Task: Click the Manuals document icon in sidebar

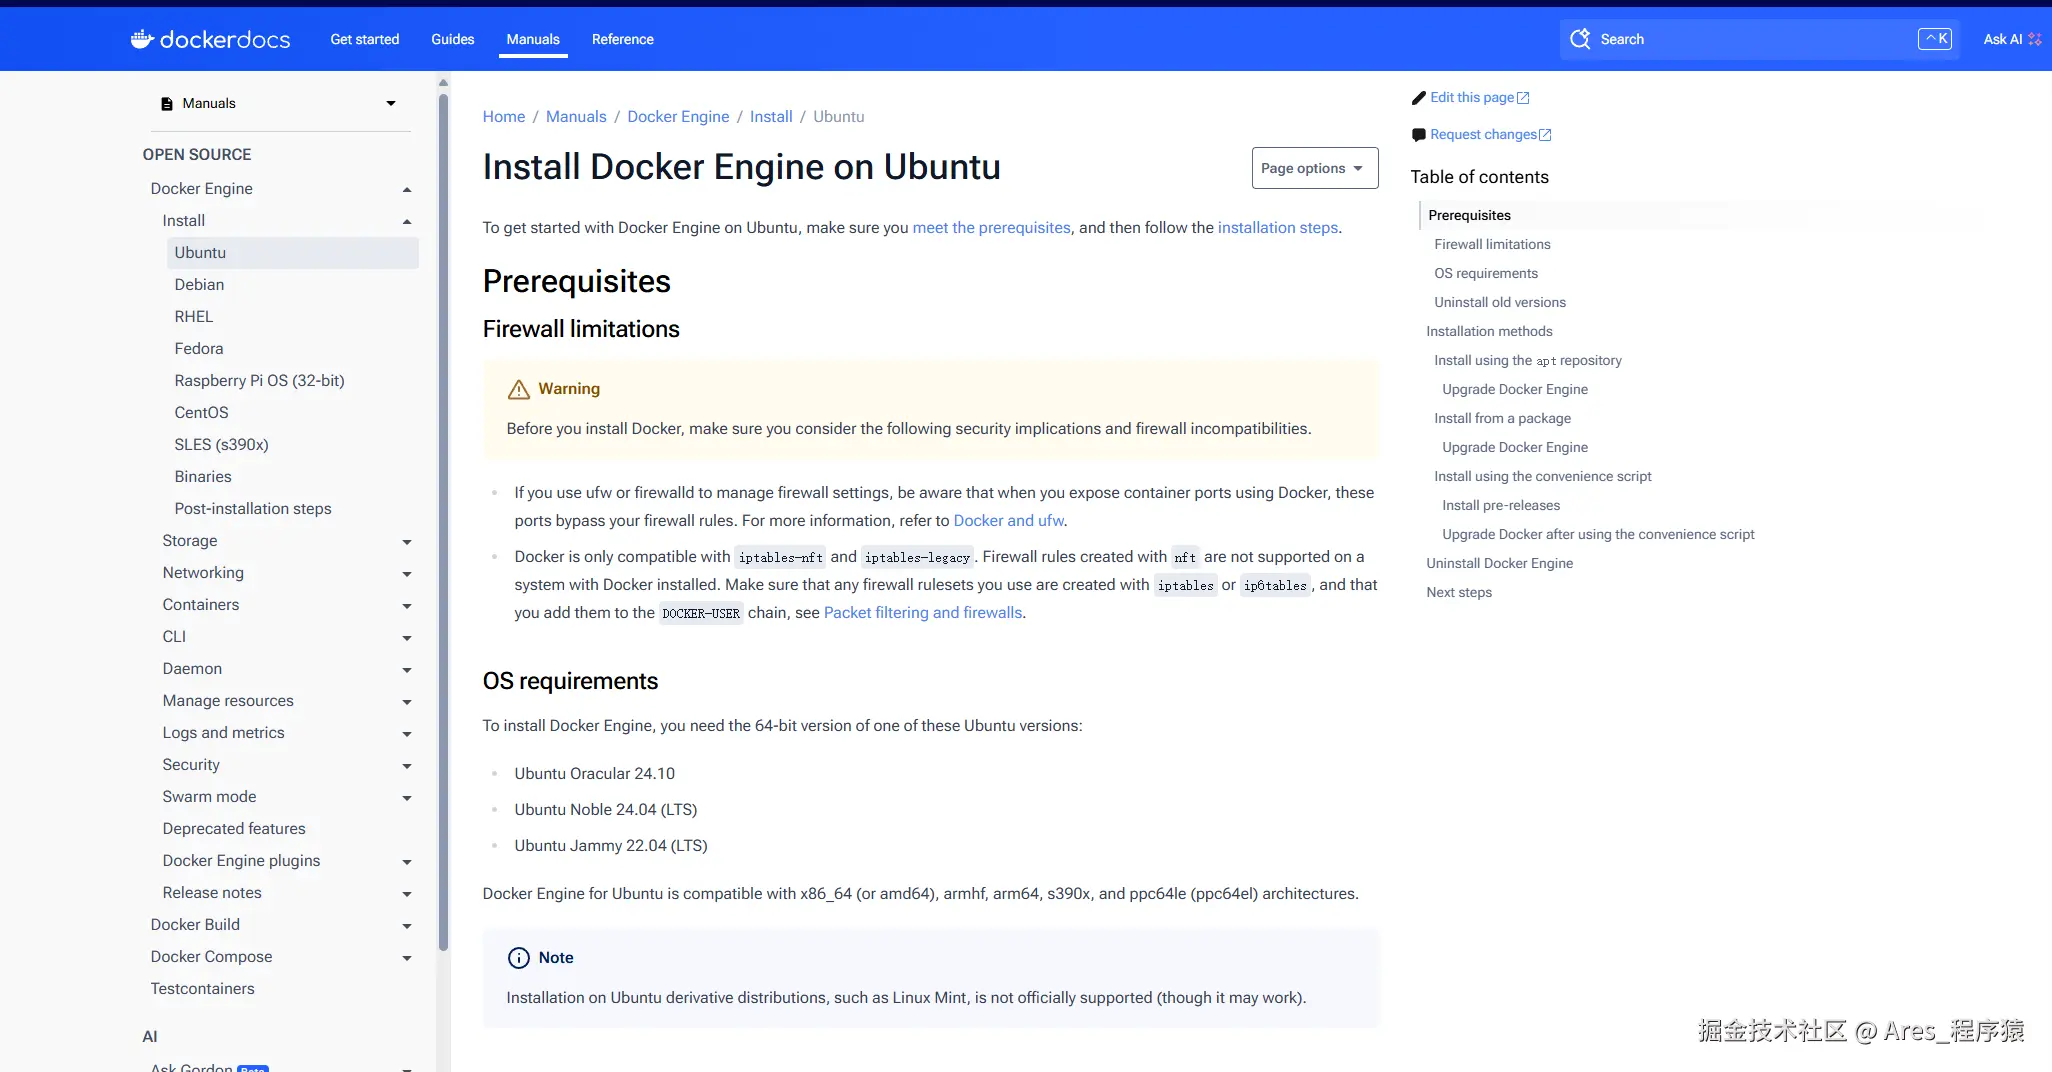Action: coord(167,104)
